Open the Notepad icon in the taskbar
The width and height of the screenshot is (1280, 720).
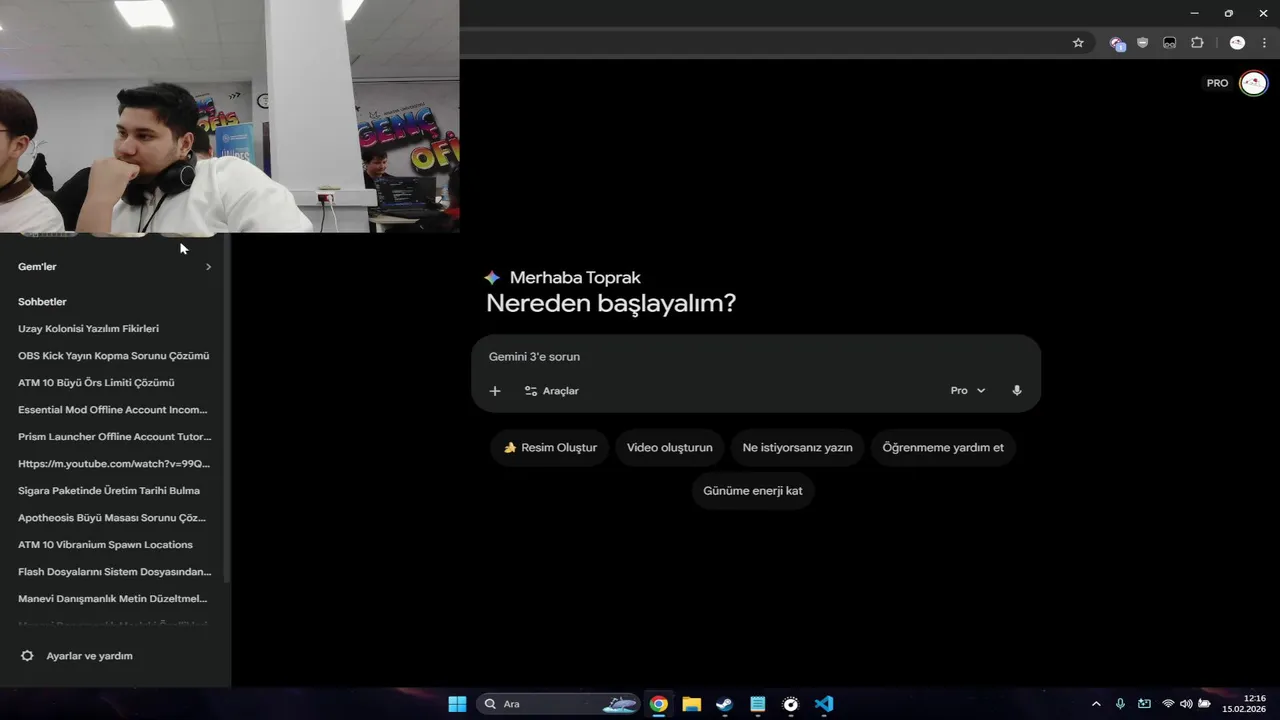[757, 704]
